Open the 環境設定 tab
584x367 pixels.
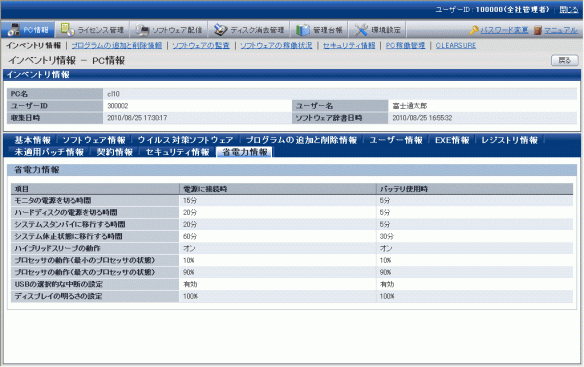tap(377, 29)
